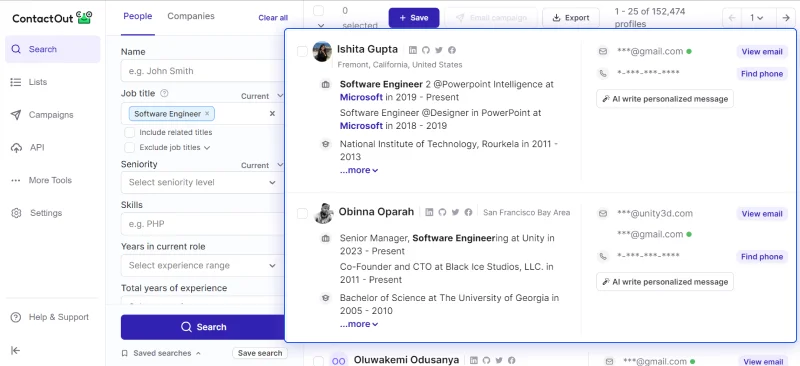Expand the Saved searches list
The width and height of the screenshot is (800, 366).
point(161,353)
